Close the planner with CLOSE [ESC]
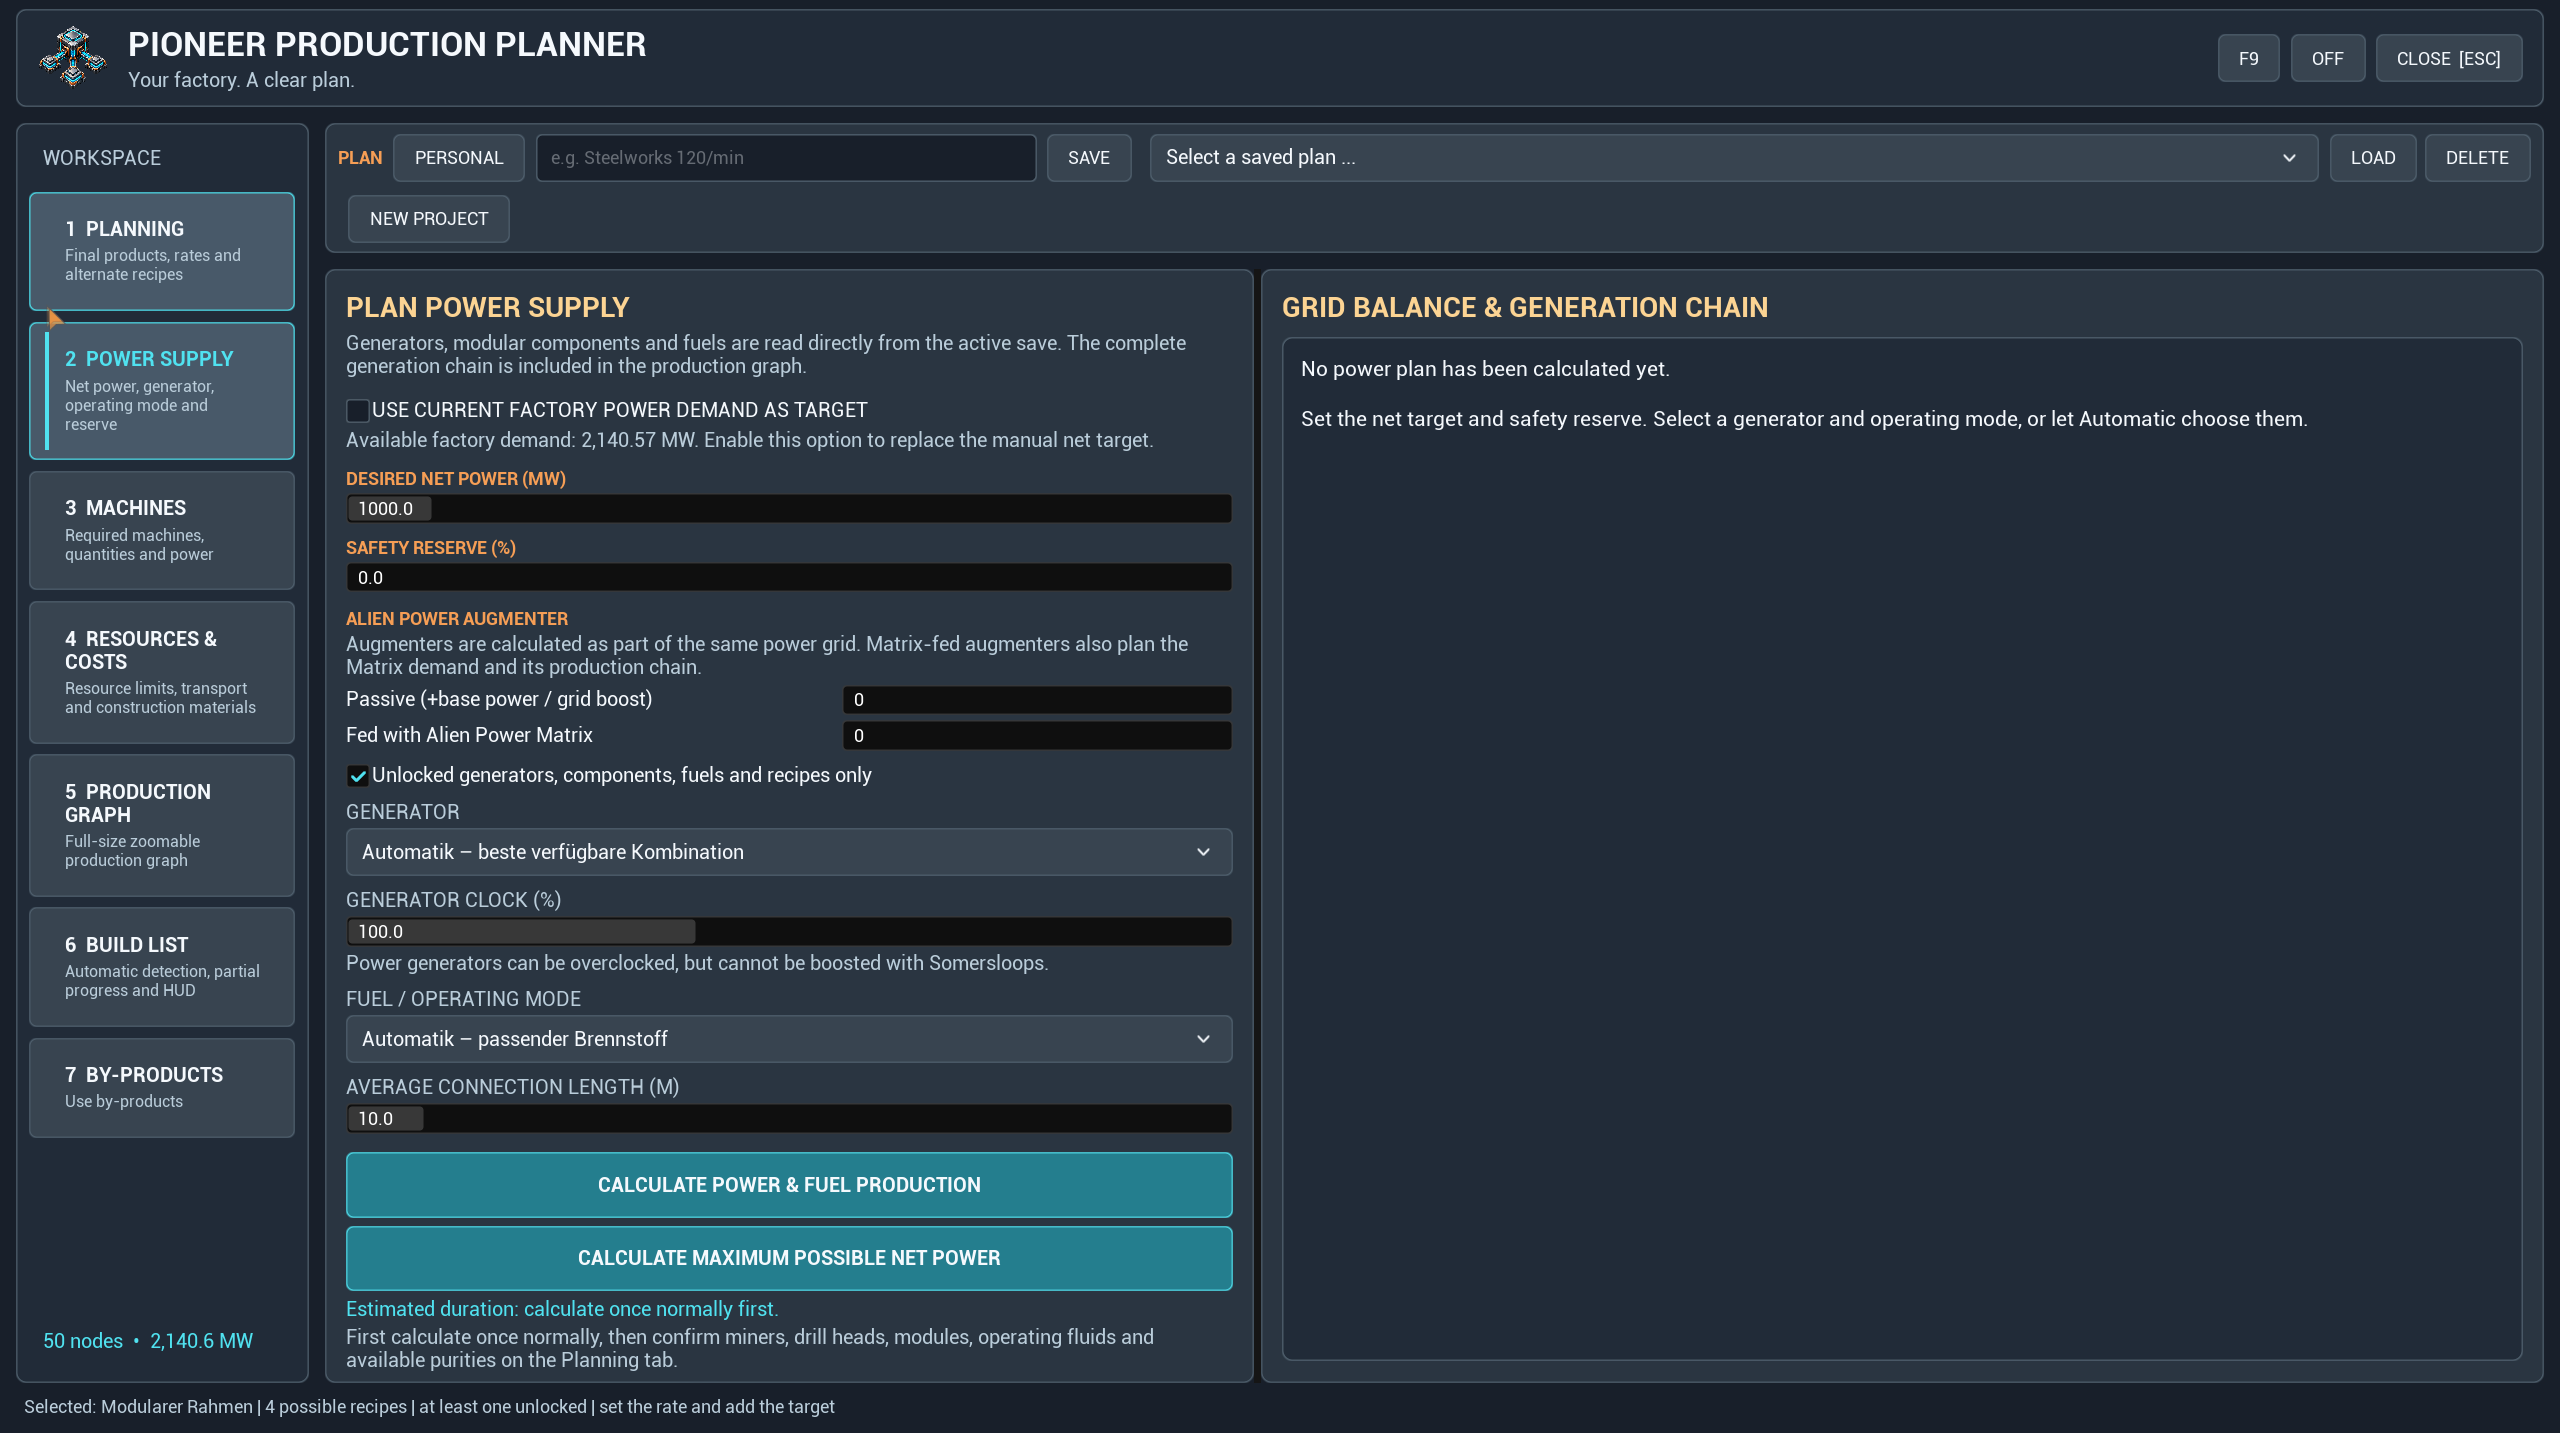The image size is (2560, 1433). tap(2449, 58)
